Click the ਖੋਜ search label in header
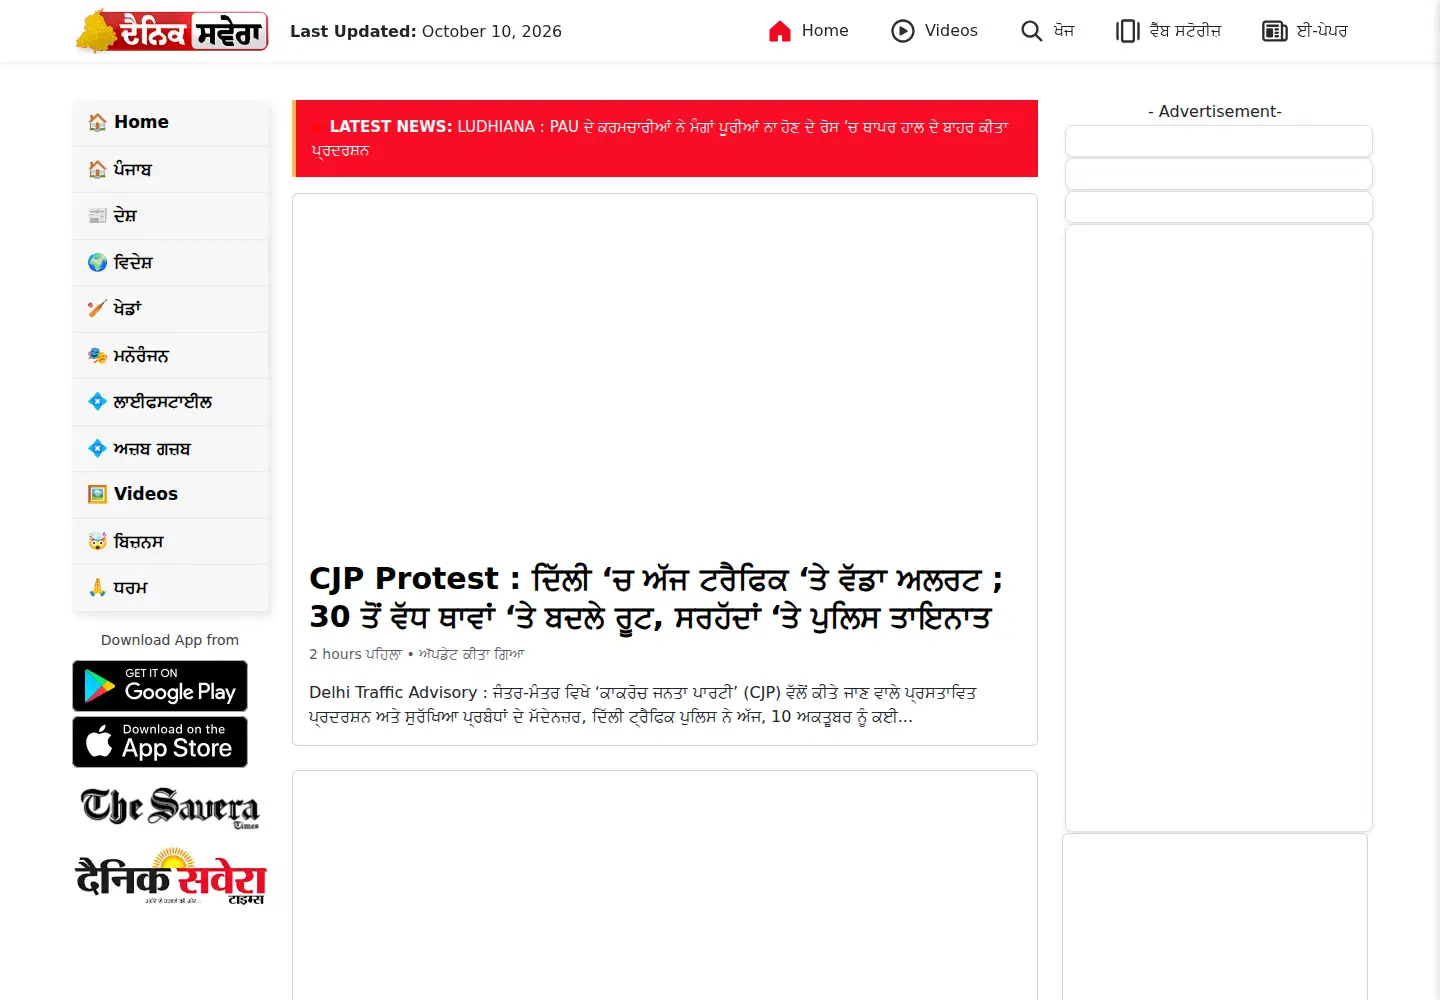Viewport: 1440px width, 1000px height. (1064, 31)
